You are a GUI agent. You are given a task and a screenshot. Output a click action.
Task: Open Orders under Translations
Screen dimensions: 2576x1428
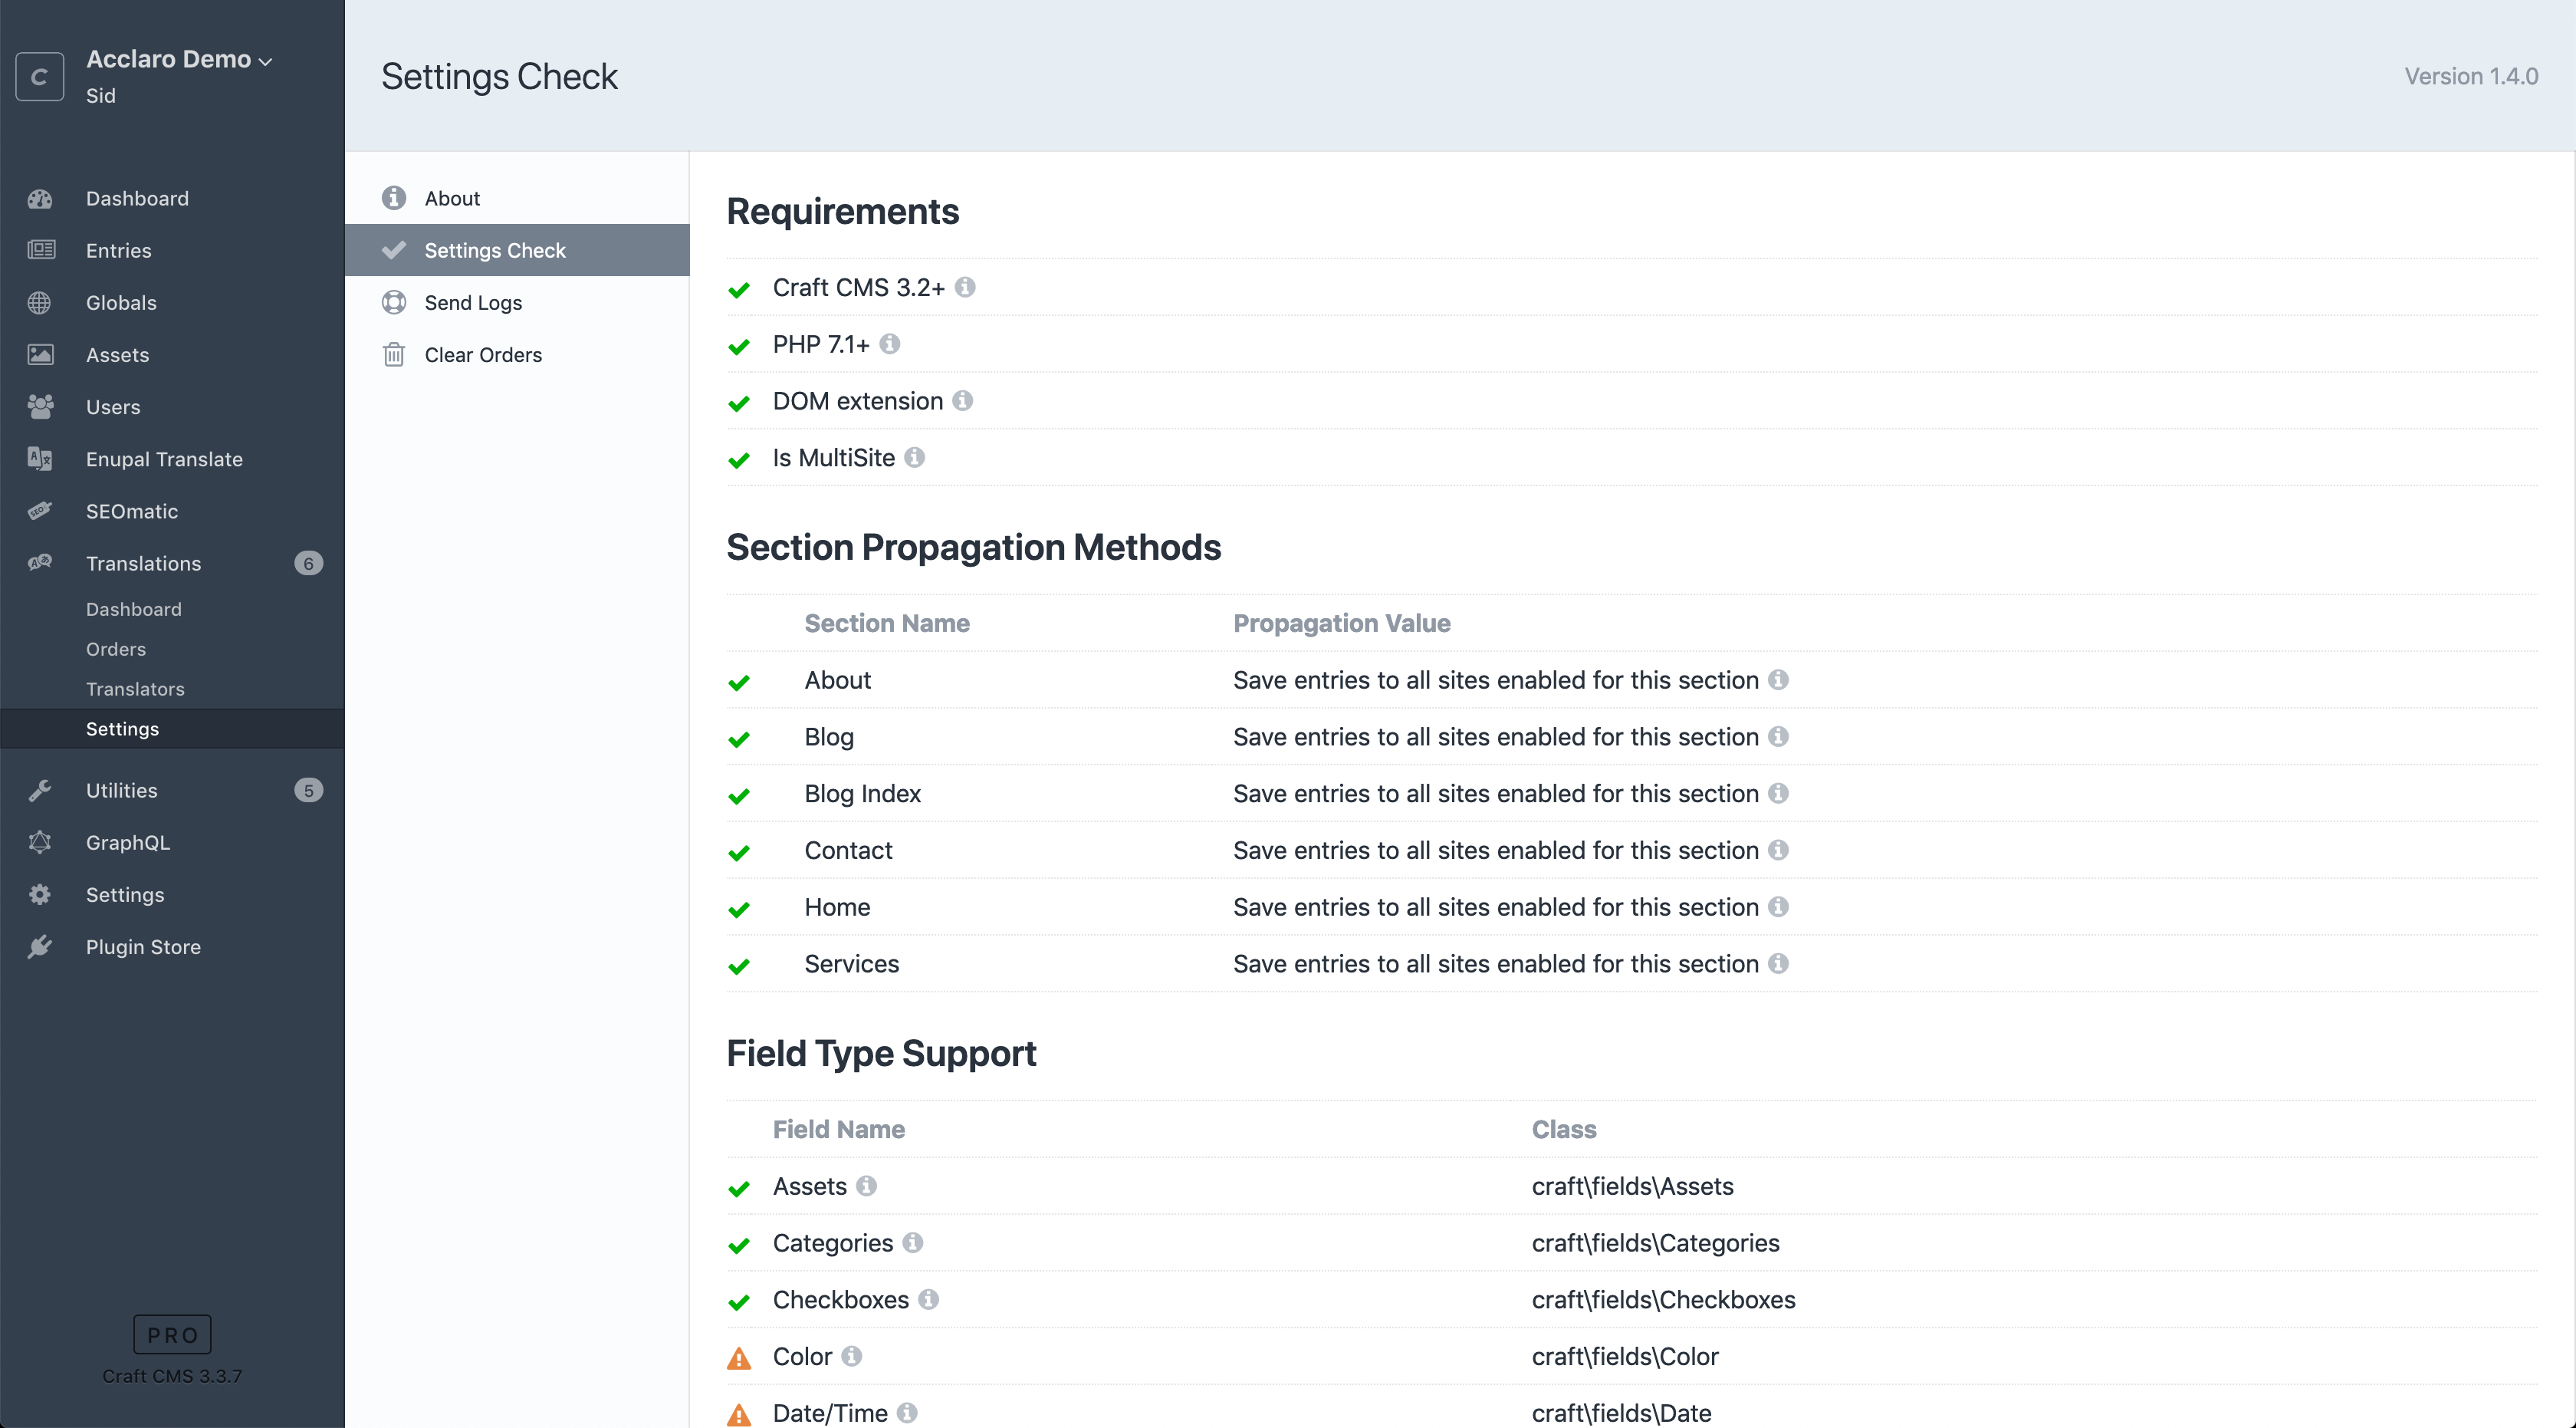click(x=116, y=650)
